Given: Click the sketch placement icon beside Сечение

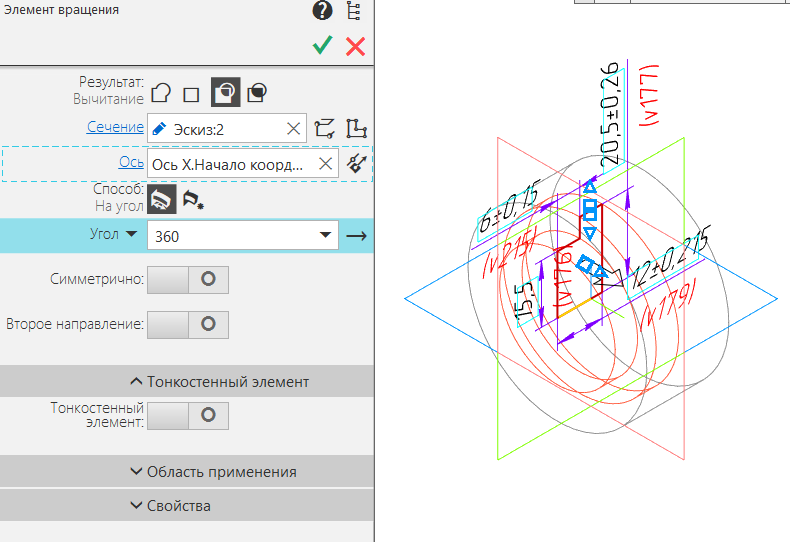Looking at the screenshot, I should tap(356, 129).
